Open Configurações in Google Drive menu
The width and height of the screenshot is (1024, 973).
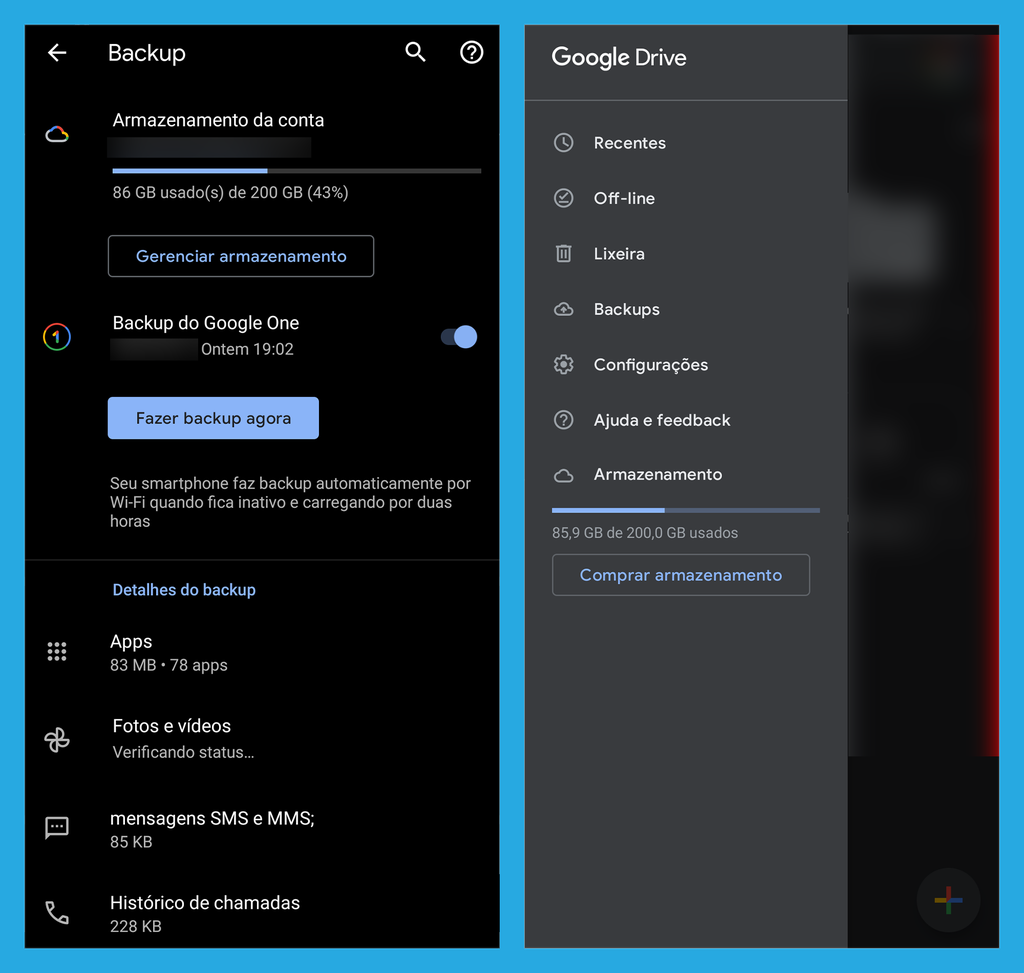686,364
